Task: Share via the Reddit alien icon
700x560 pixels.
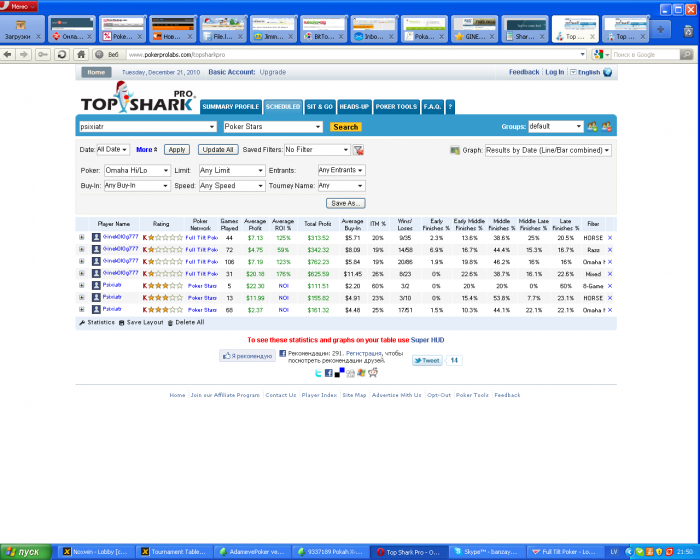Action: click(373, 372)
